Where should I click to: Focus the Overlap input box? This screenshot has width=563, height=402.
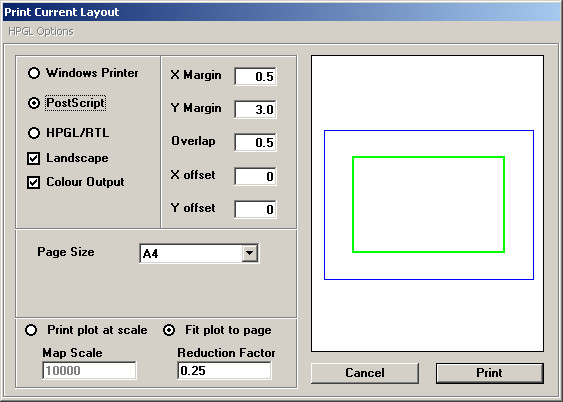255,142
